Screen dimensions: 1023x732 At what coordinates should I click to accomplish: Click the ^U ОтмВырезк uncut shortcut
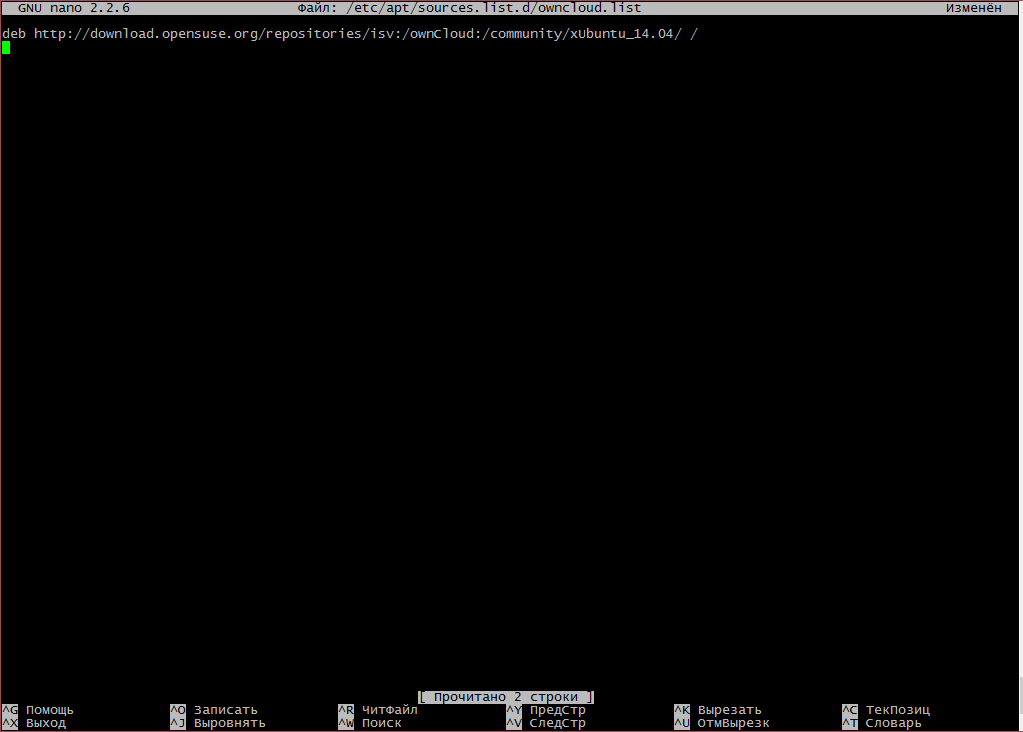click(722, 723)
